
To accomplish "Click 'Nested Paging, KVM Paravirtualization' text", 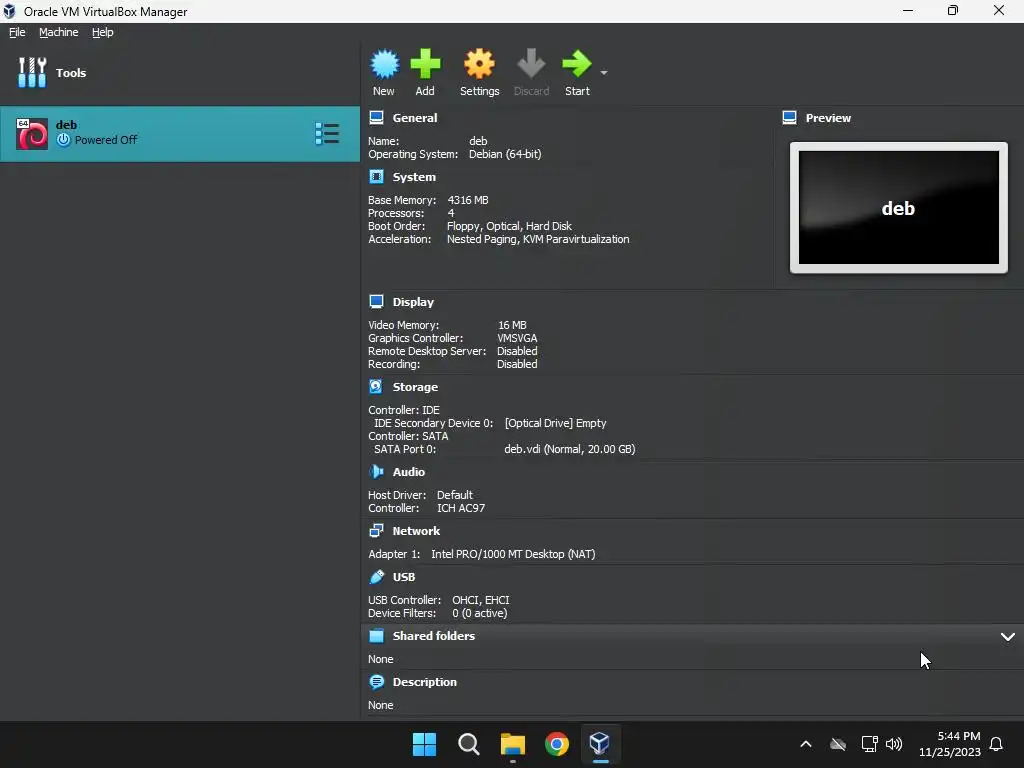I will click(538, 239).
